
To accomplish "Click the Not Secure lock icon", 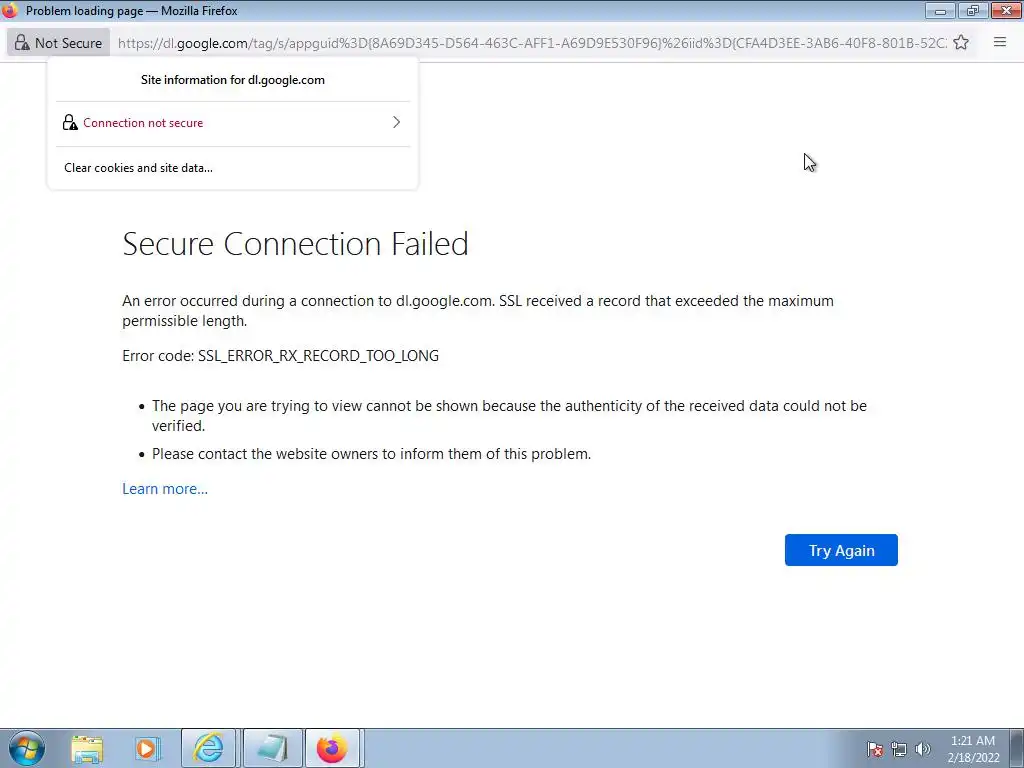I will (22, 43).
